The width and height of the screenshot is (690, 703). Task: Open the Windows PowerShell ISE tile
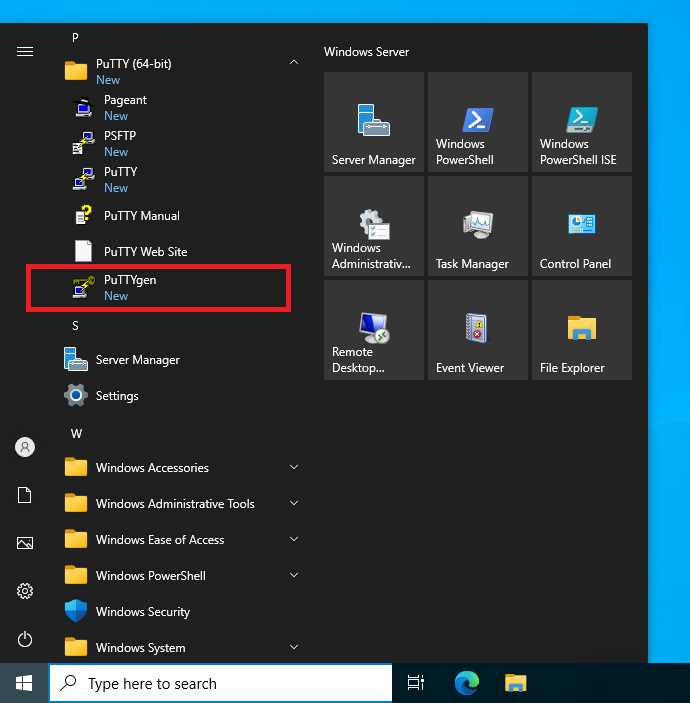(x=582, y=122)
